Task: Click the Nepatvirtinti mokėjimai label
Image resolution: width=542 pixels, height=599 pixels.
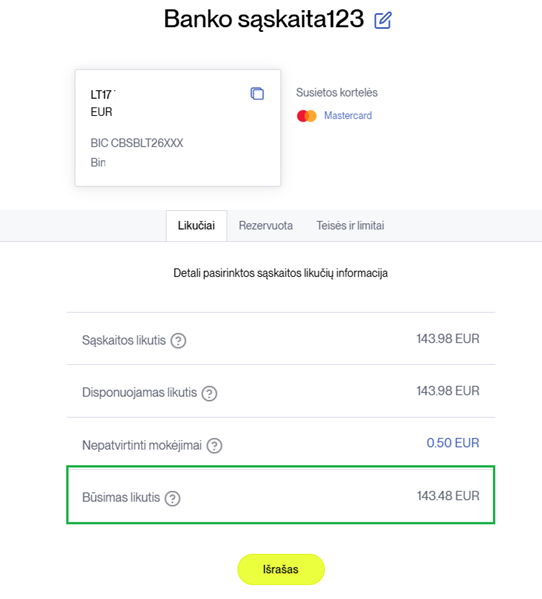Action: click(142, 445)
